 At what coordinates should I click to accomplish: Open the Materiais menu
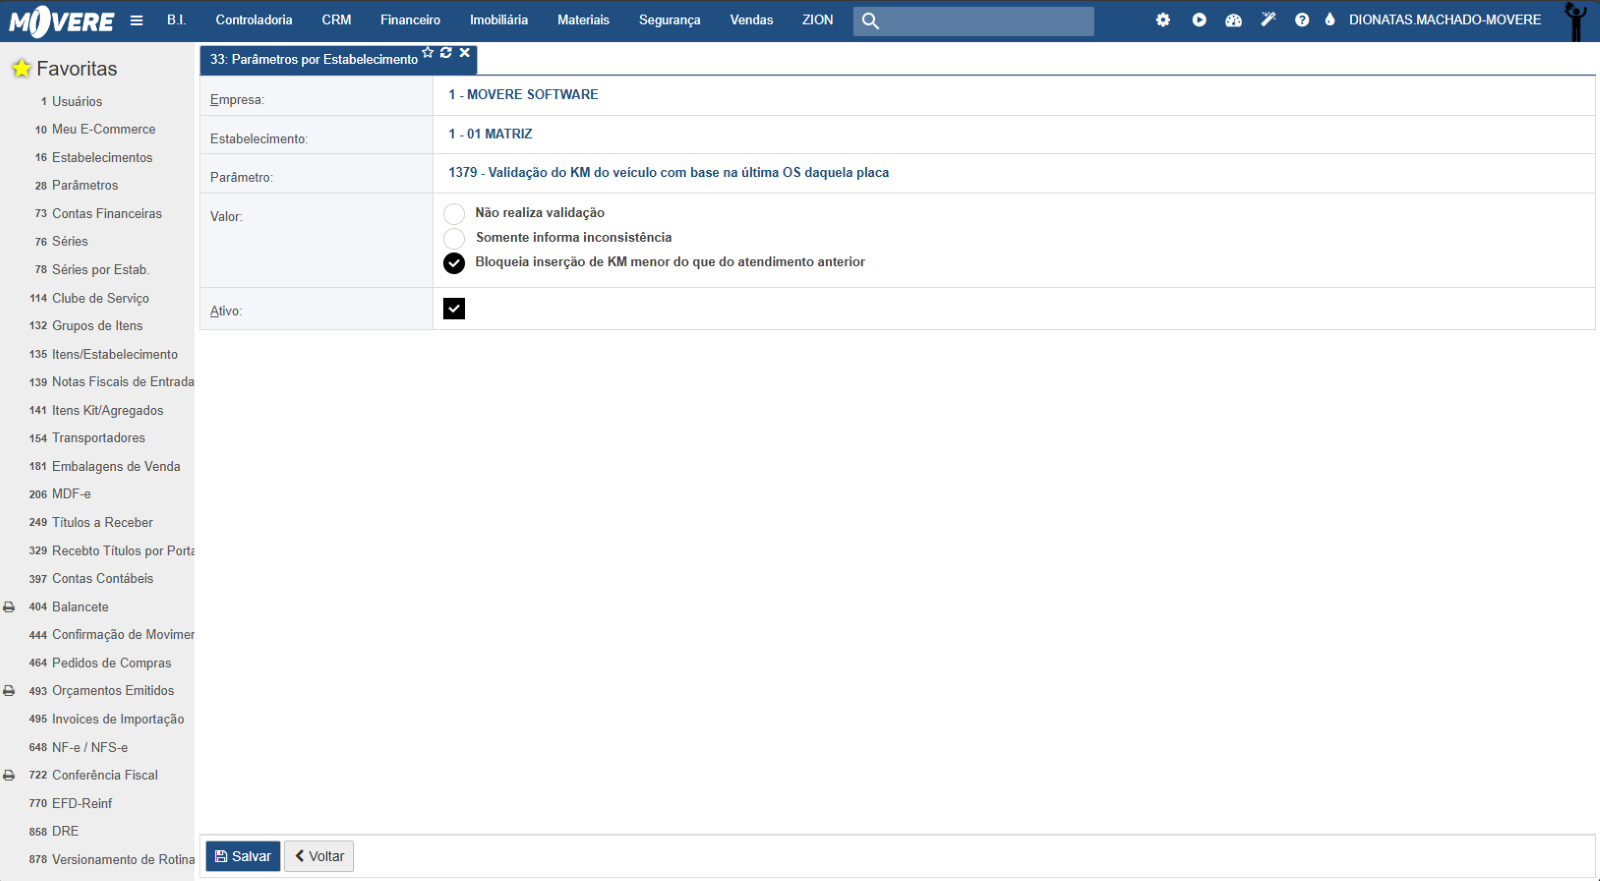tap(583, 20)
